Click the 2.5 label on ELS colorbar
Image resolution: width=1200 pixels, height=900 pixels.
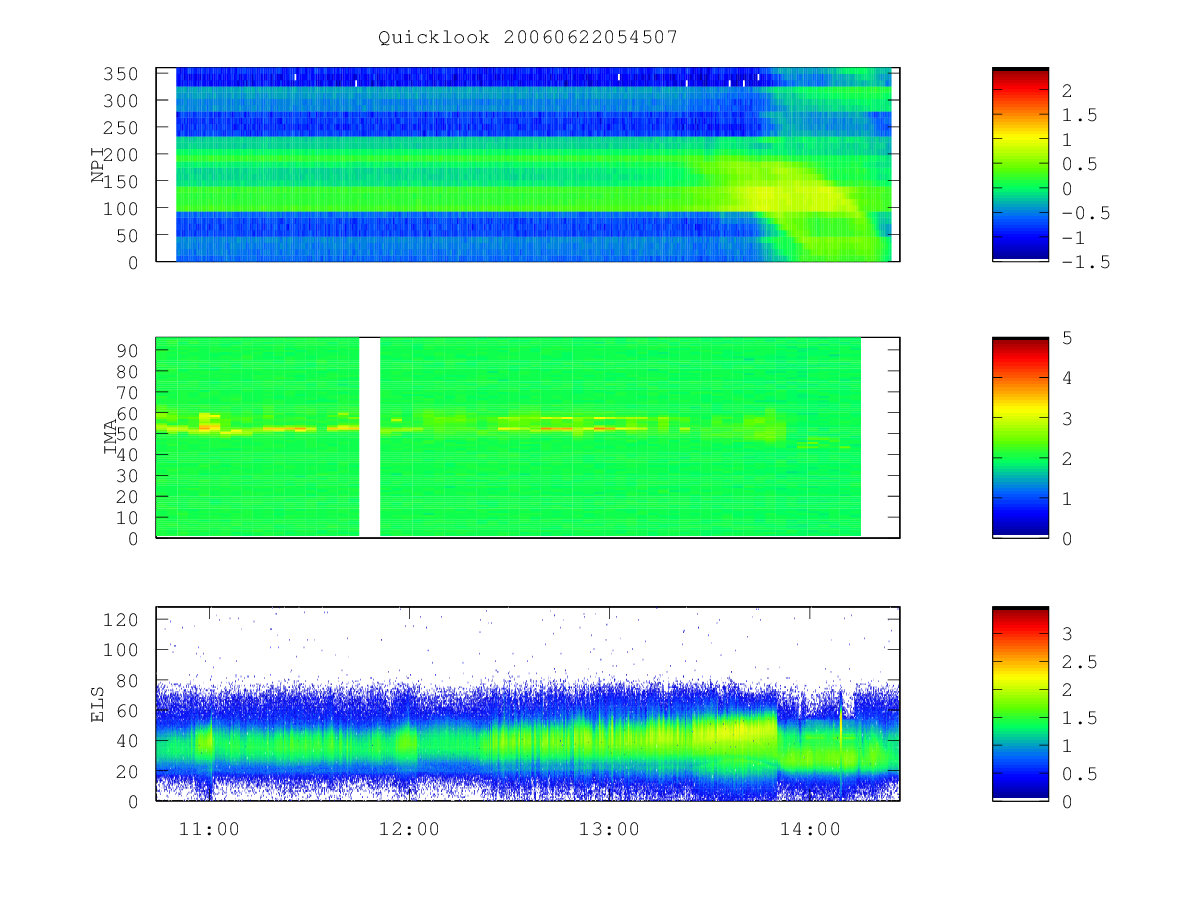coord(1078,661)
